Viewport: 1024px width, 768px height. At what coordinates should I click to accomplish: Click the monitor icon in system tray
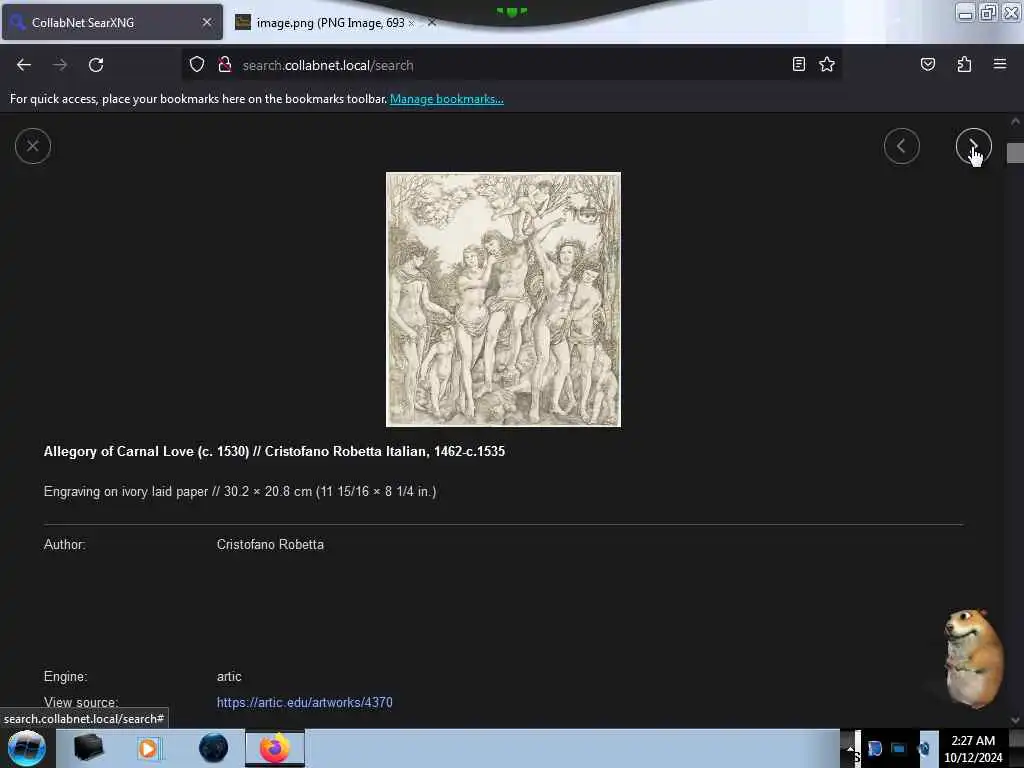(x=899, y=748)
